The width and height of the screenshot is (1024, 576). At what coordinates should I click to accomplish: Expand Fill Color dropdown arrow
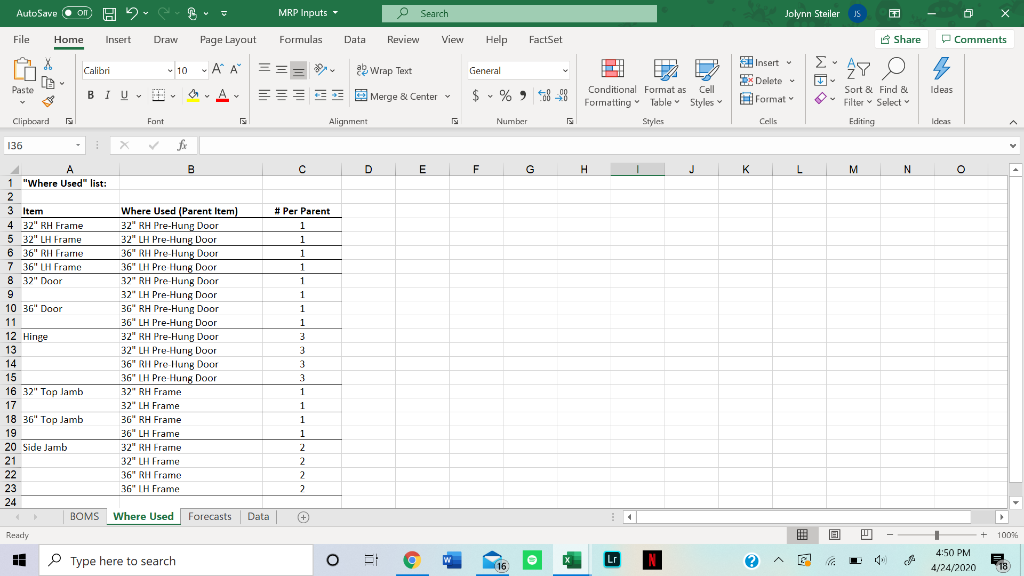(206, 96)
